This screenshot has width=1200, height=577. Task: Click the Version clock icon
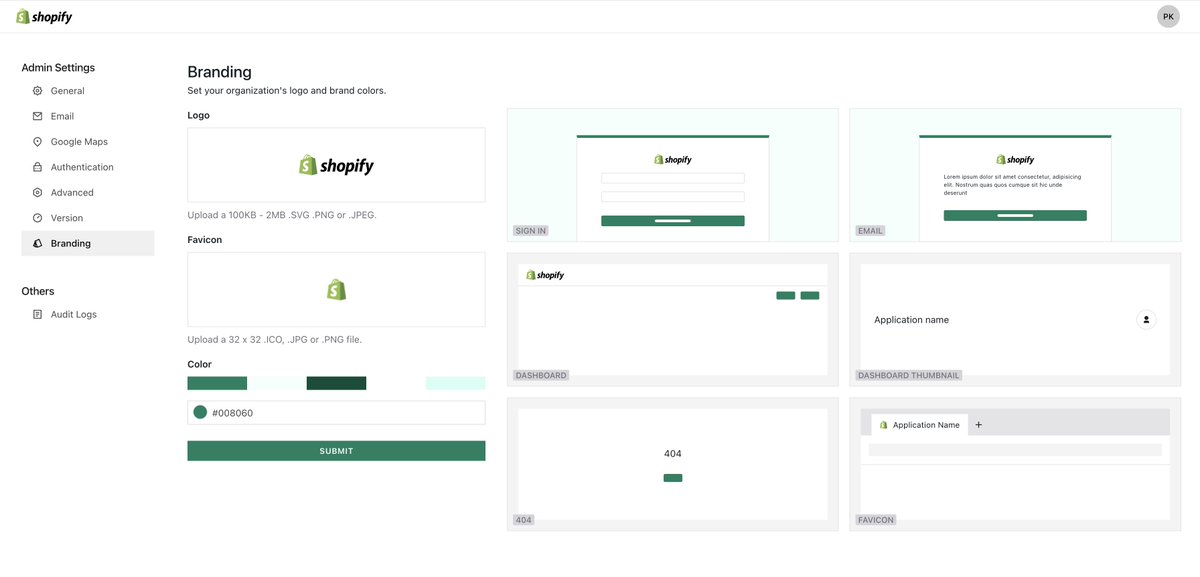point(37,217)
